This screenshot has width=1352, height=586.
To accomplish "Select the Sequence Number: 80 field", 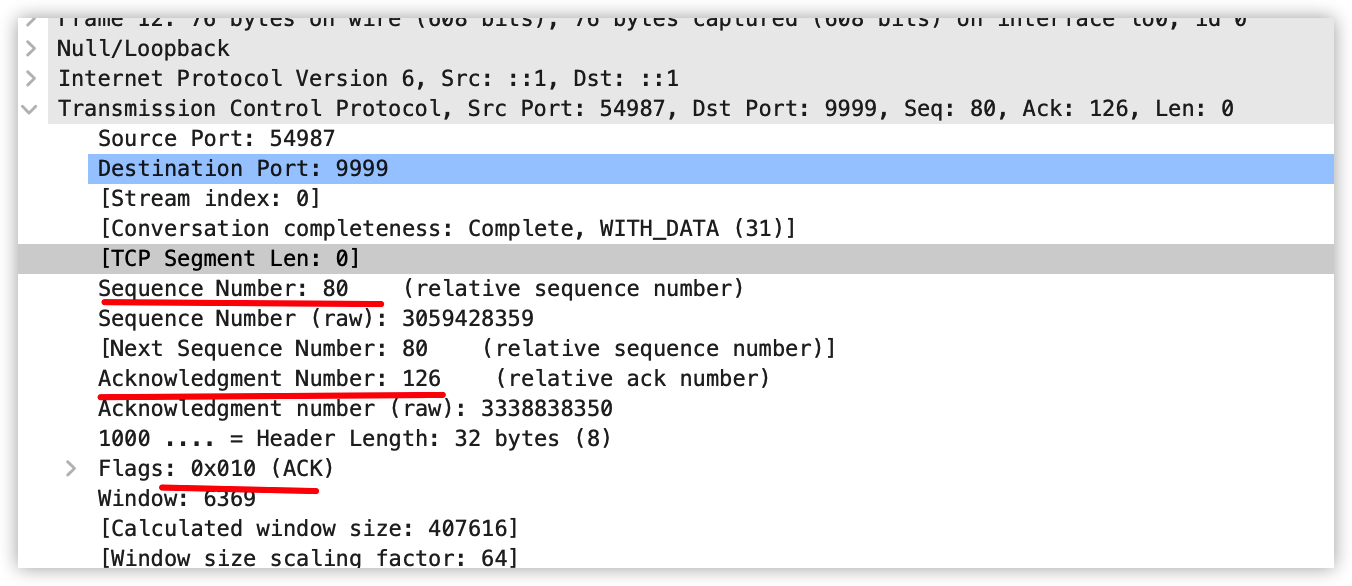I will (x=223, y=288).
